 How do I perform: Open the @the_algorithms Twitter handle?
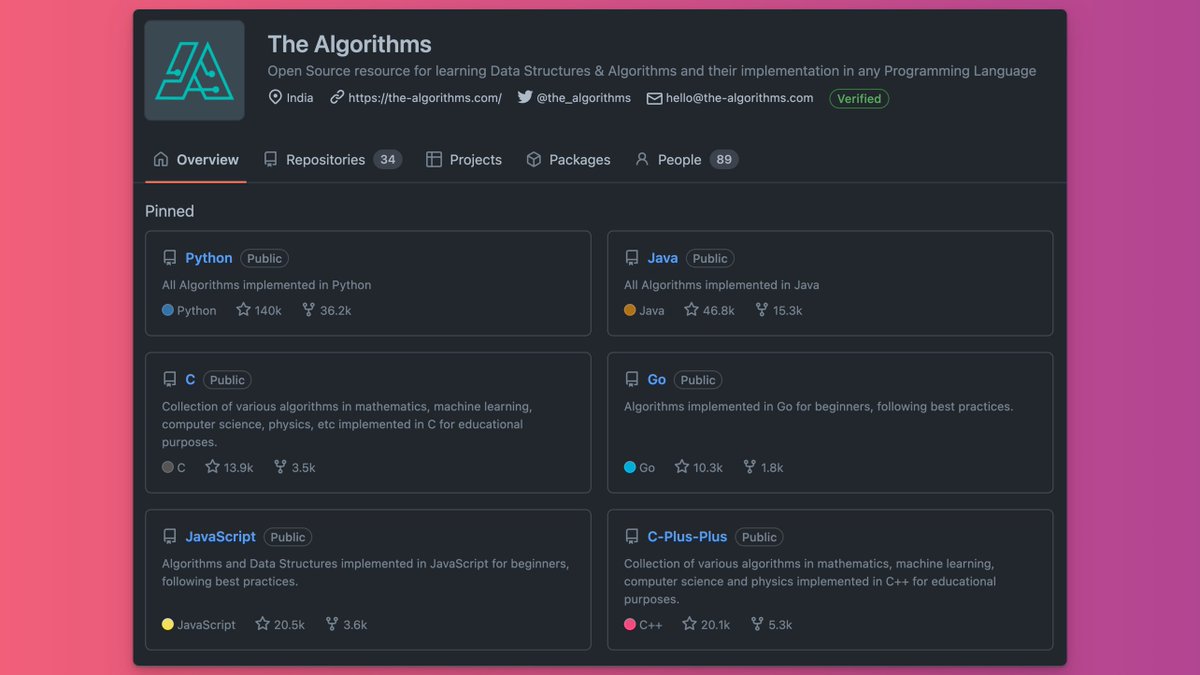584,98
